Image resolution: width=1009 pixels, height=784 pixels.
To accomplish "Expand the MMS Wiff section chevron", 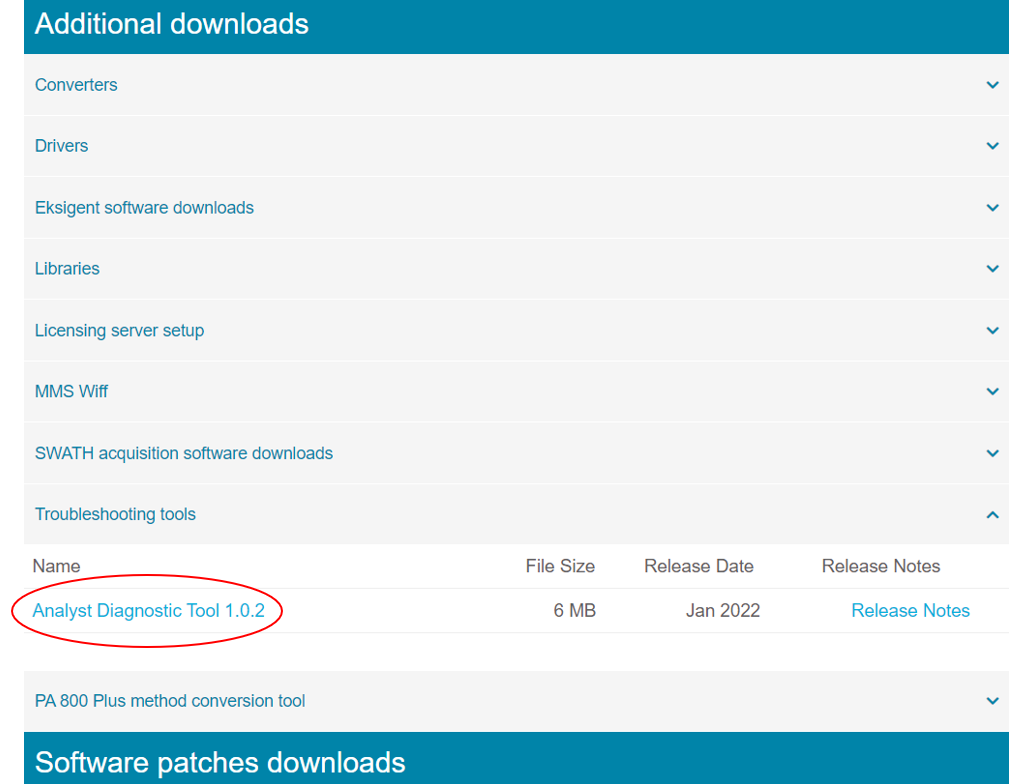I will [992, 391].
